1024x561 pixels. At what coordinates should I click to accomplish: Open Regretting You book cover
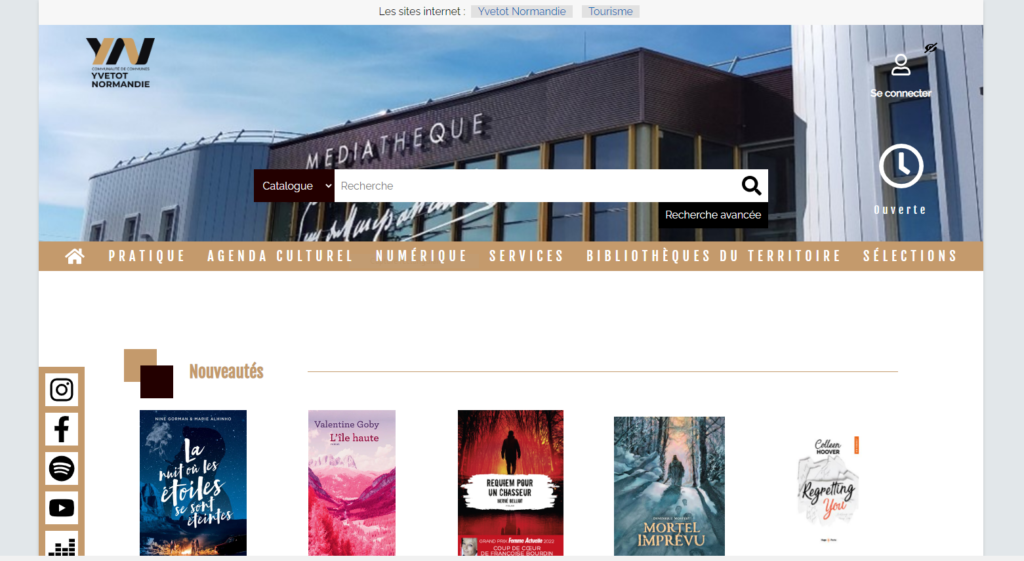click(828, 488)
